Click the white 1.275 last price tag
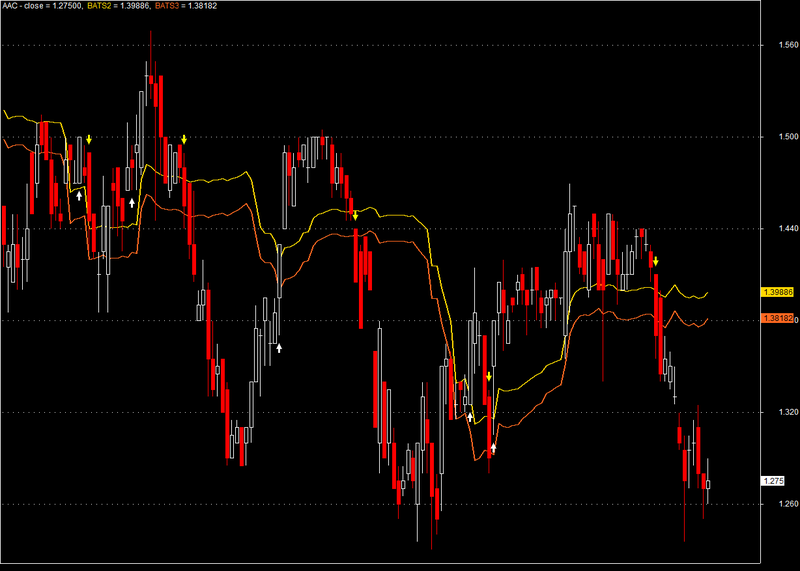 [x=772, y=481]
